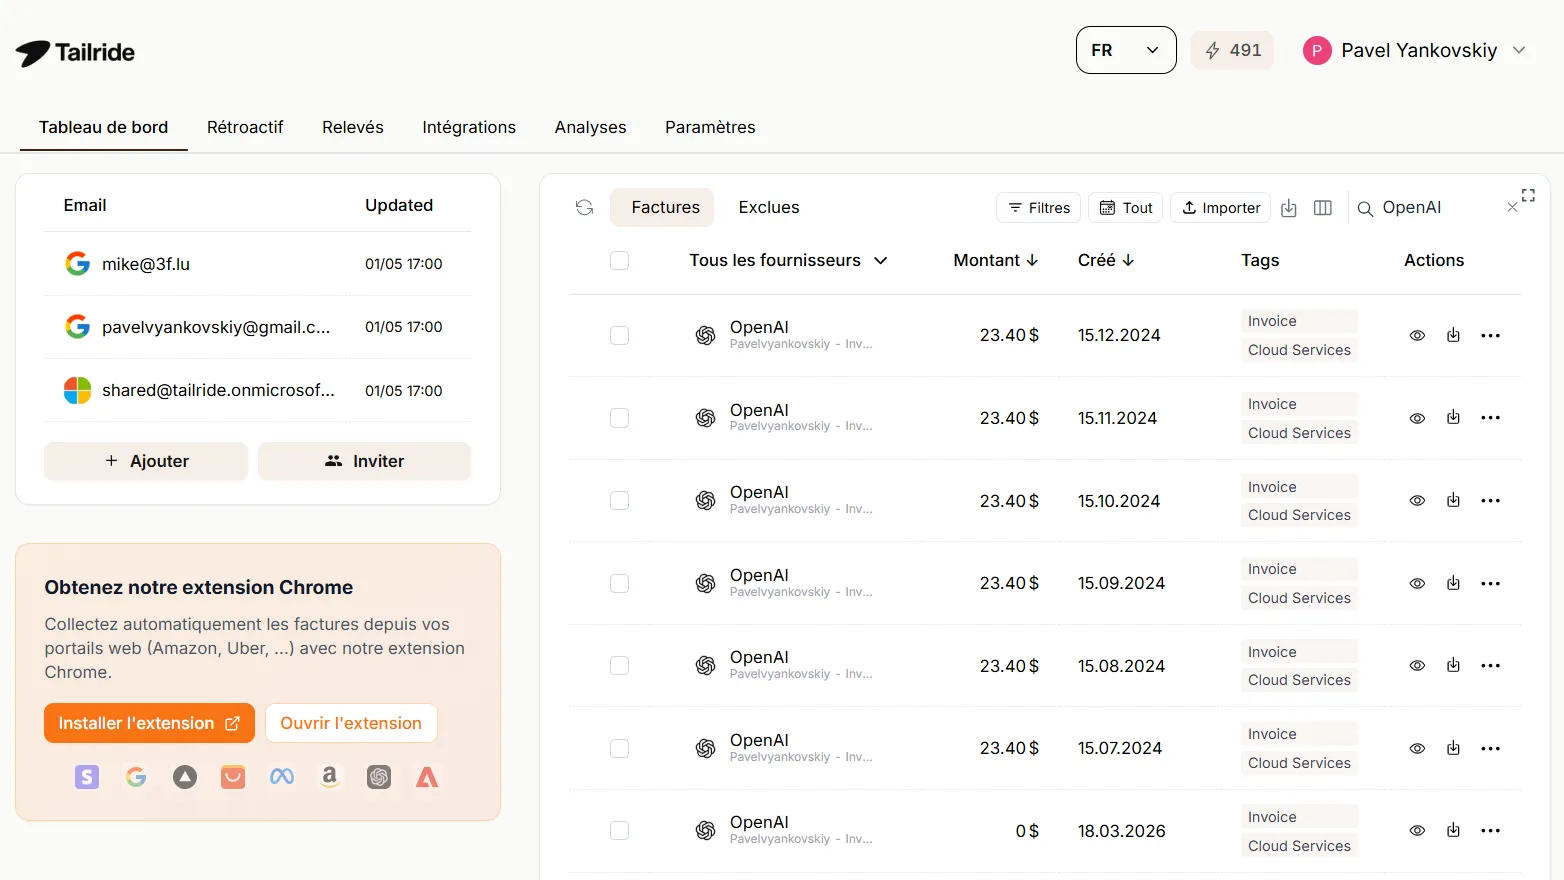Download the 15.12.2024 invoice
The width and height of the screenshot is (1564, 880).
1453,335
